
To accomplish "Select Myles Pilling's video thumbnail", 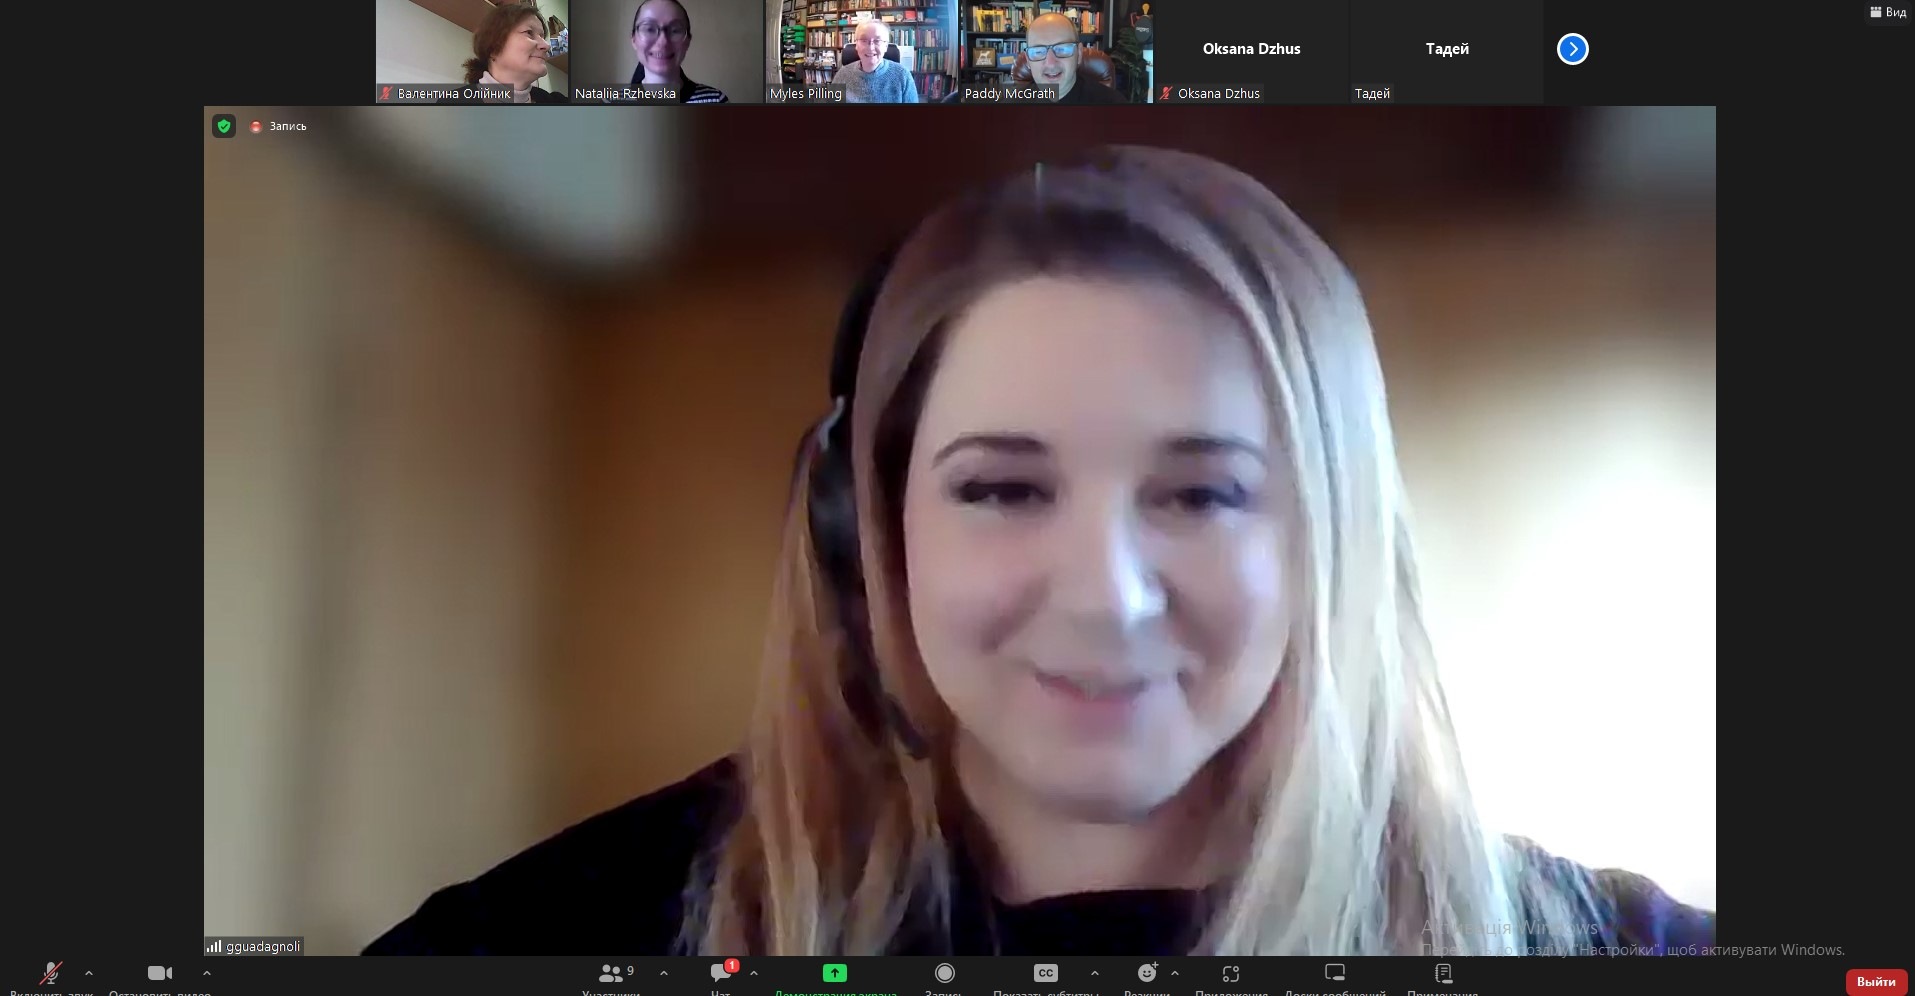I will pyautogui.click(x=862, y=51).
